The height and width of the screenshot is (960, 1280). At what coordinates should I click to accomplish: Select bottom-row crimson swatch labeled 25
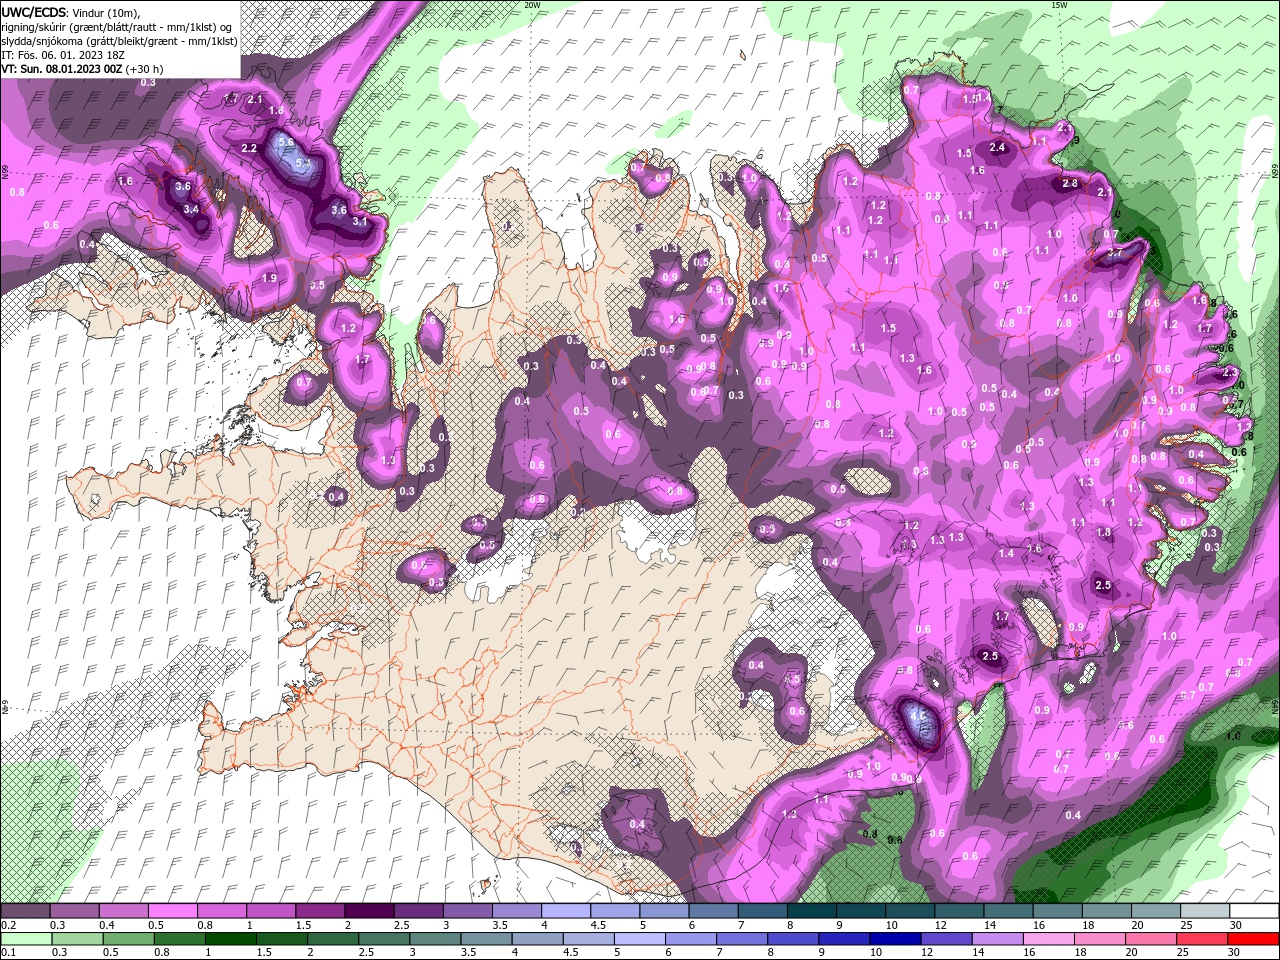(x=1202, y=938)
